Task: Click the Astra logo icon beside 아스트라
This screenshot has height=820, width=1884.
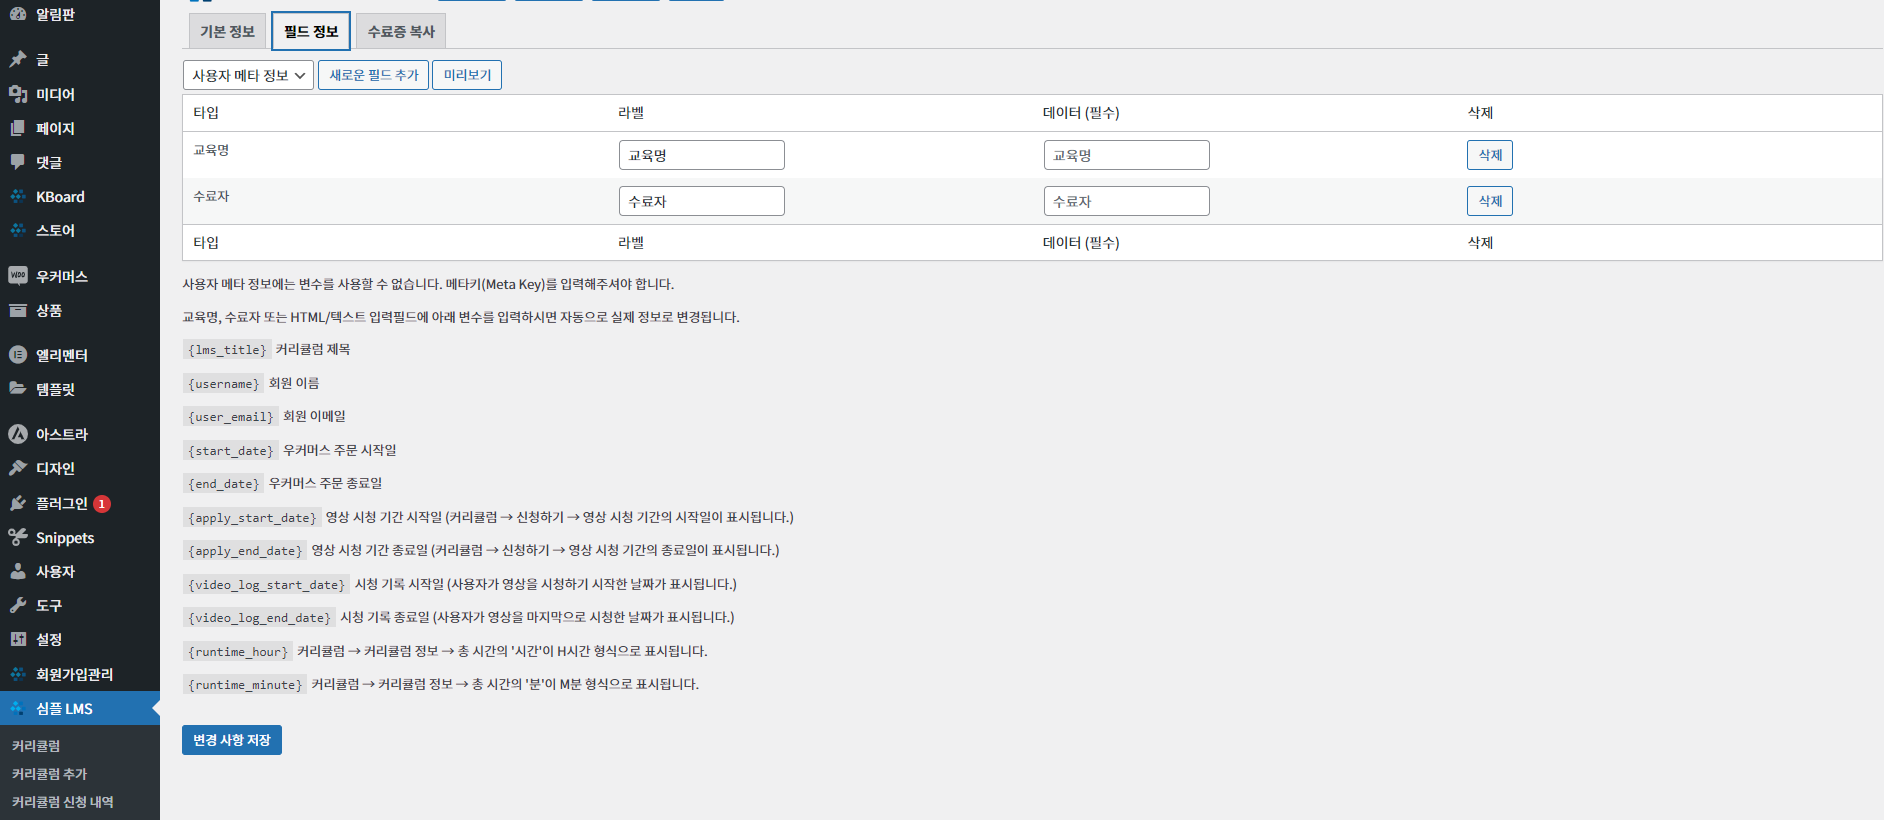Action: pyautogui.click(x=18, y=434)
